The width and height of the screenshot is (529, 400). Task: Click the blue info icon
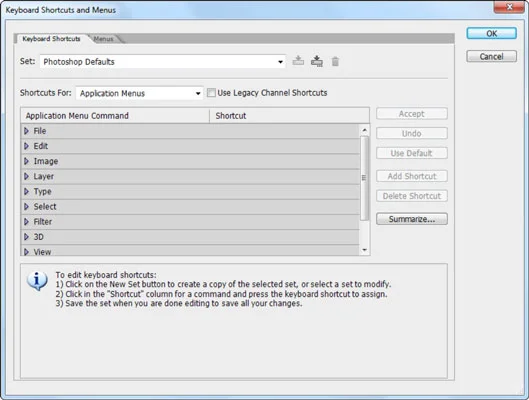click(37, 281)
